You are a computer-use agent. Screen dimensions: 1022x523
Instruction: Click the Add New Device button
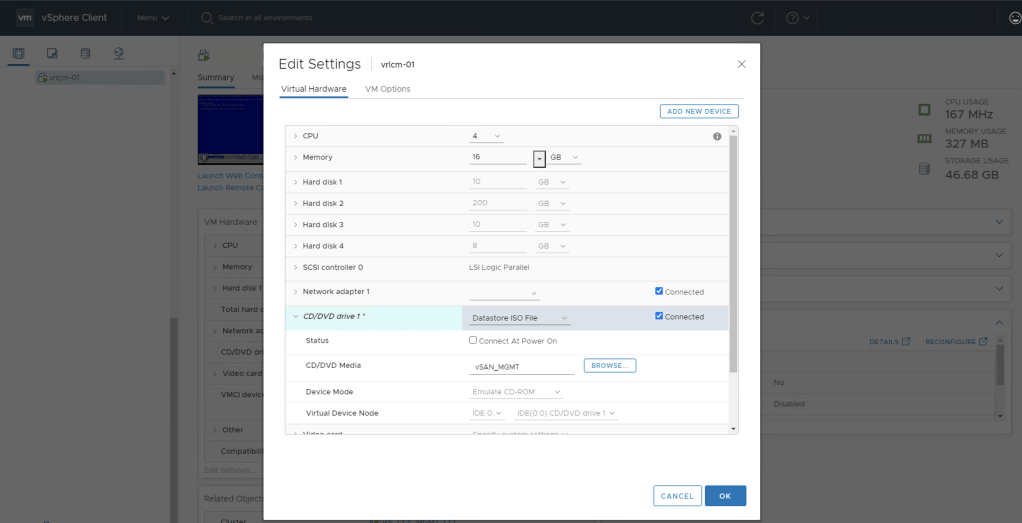point(699,111)
